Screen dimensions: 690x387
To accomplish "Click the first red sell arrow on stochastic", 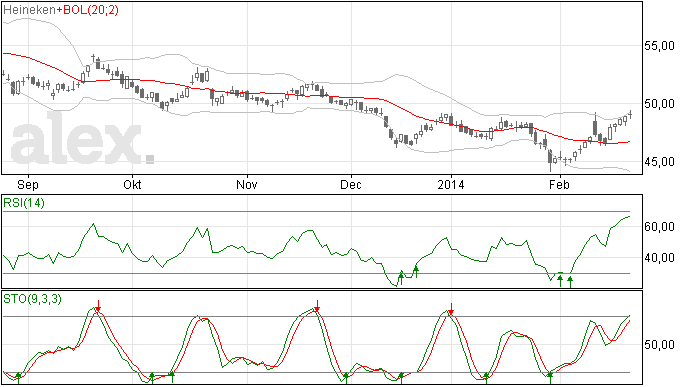I will pos(99,306).
